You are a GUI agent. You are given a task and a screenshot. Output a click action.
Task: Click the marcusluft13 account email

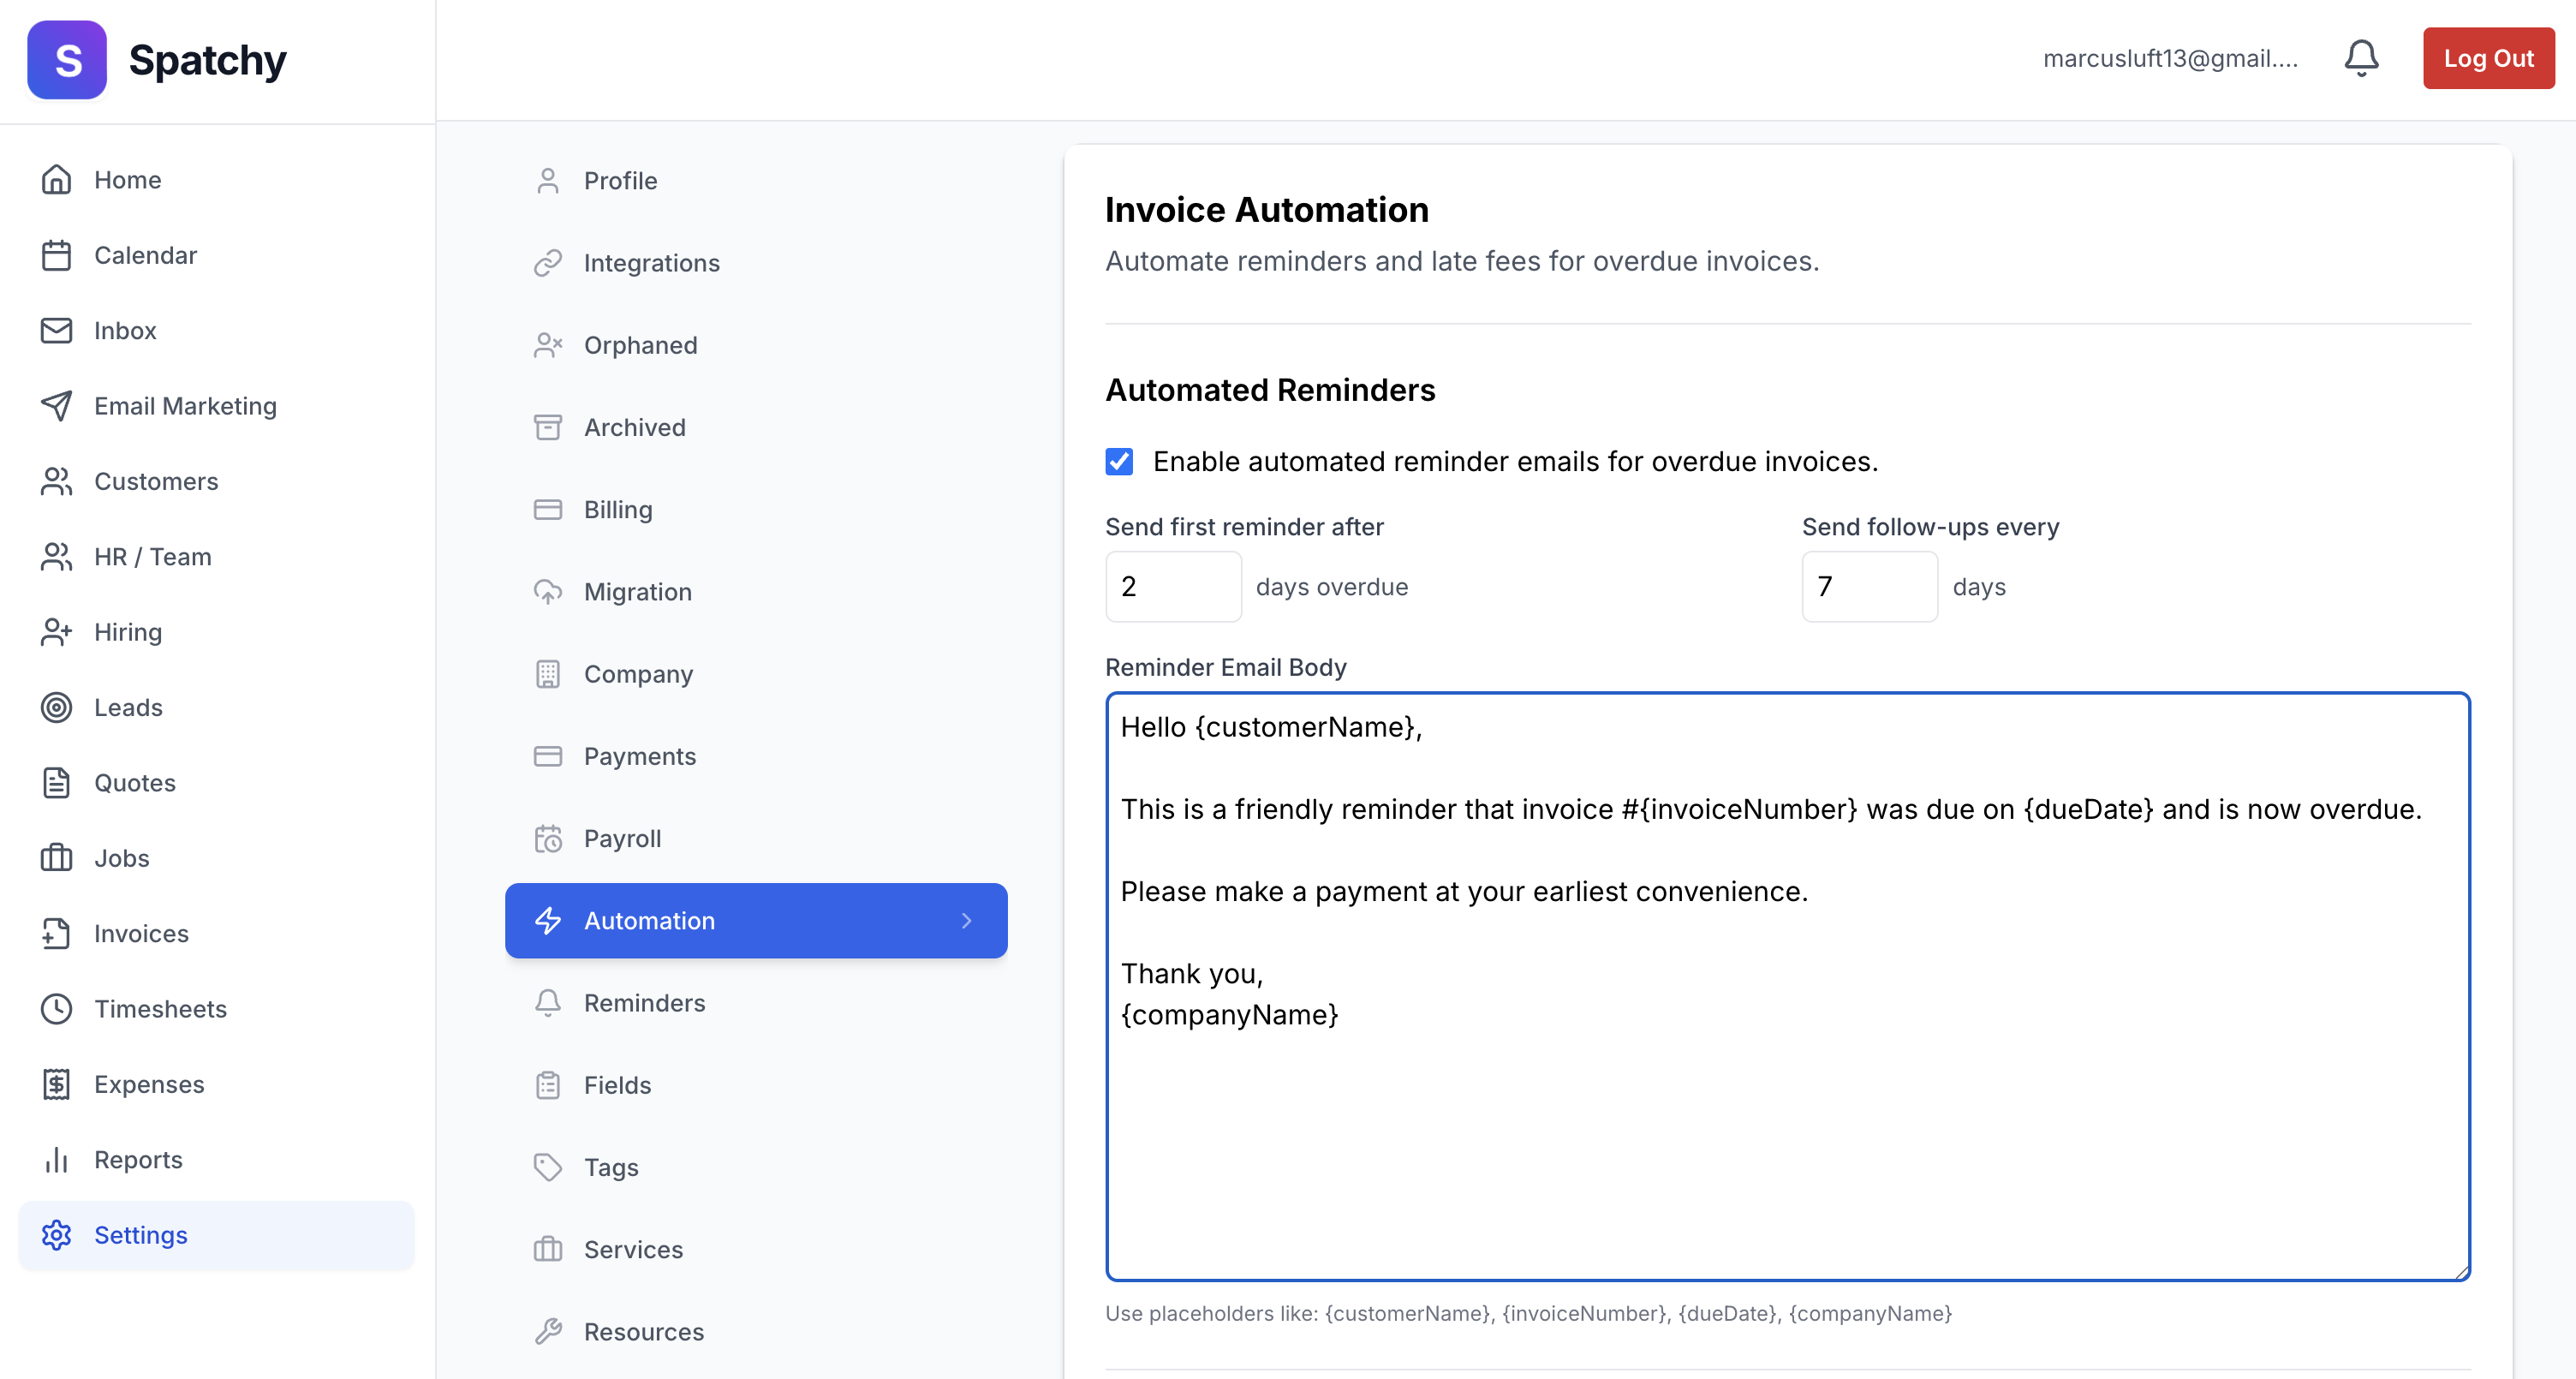click(2170, 58)
